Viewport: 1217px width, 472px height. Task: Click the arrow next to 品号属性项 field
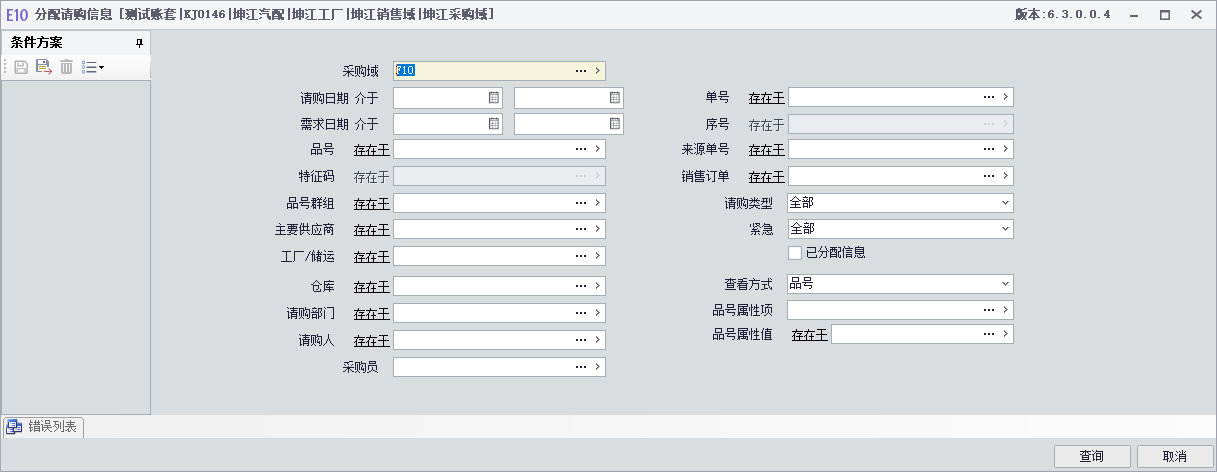(x=1005, y=310)
